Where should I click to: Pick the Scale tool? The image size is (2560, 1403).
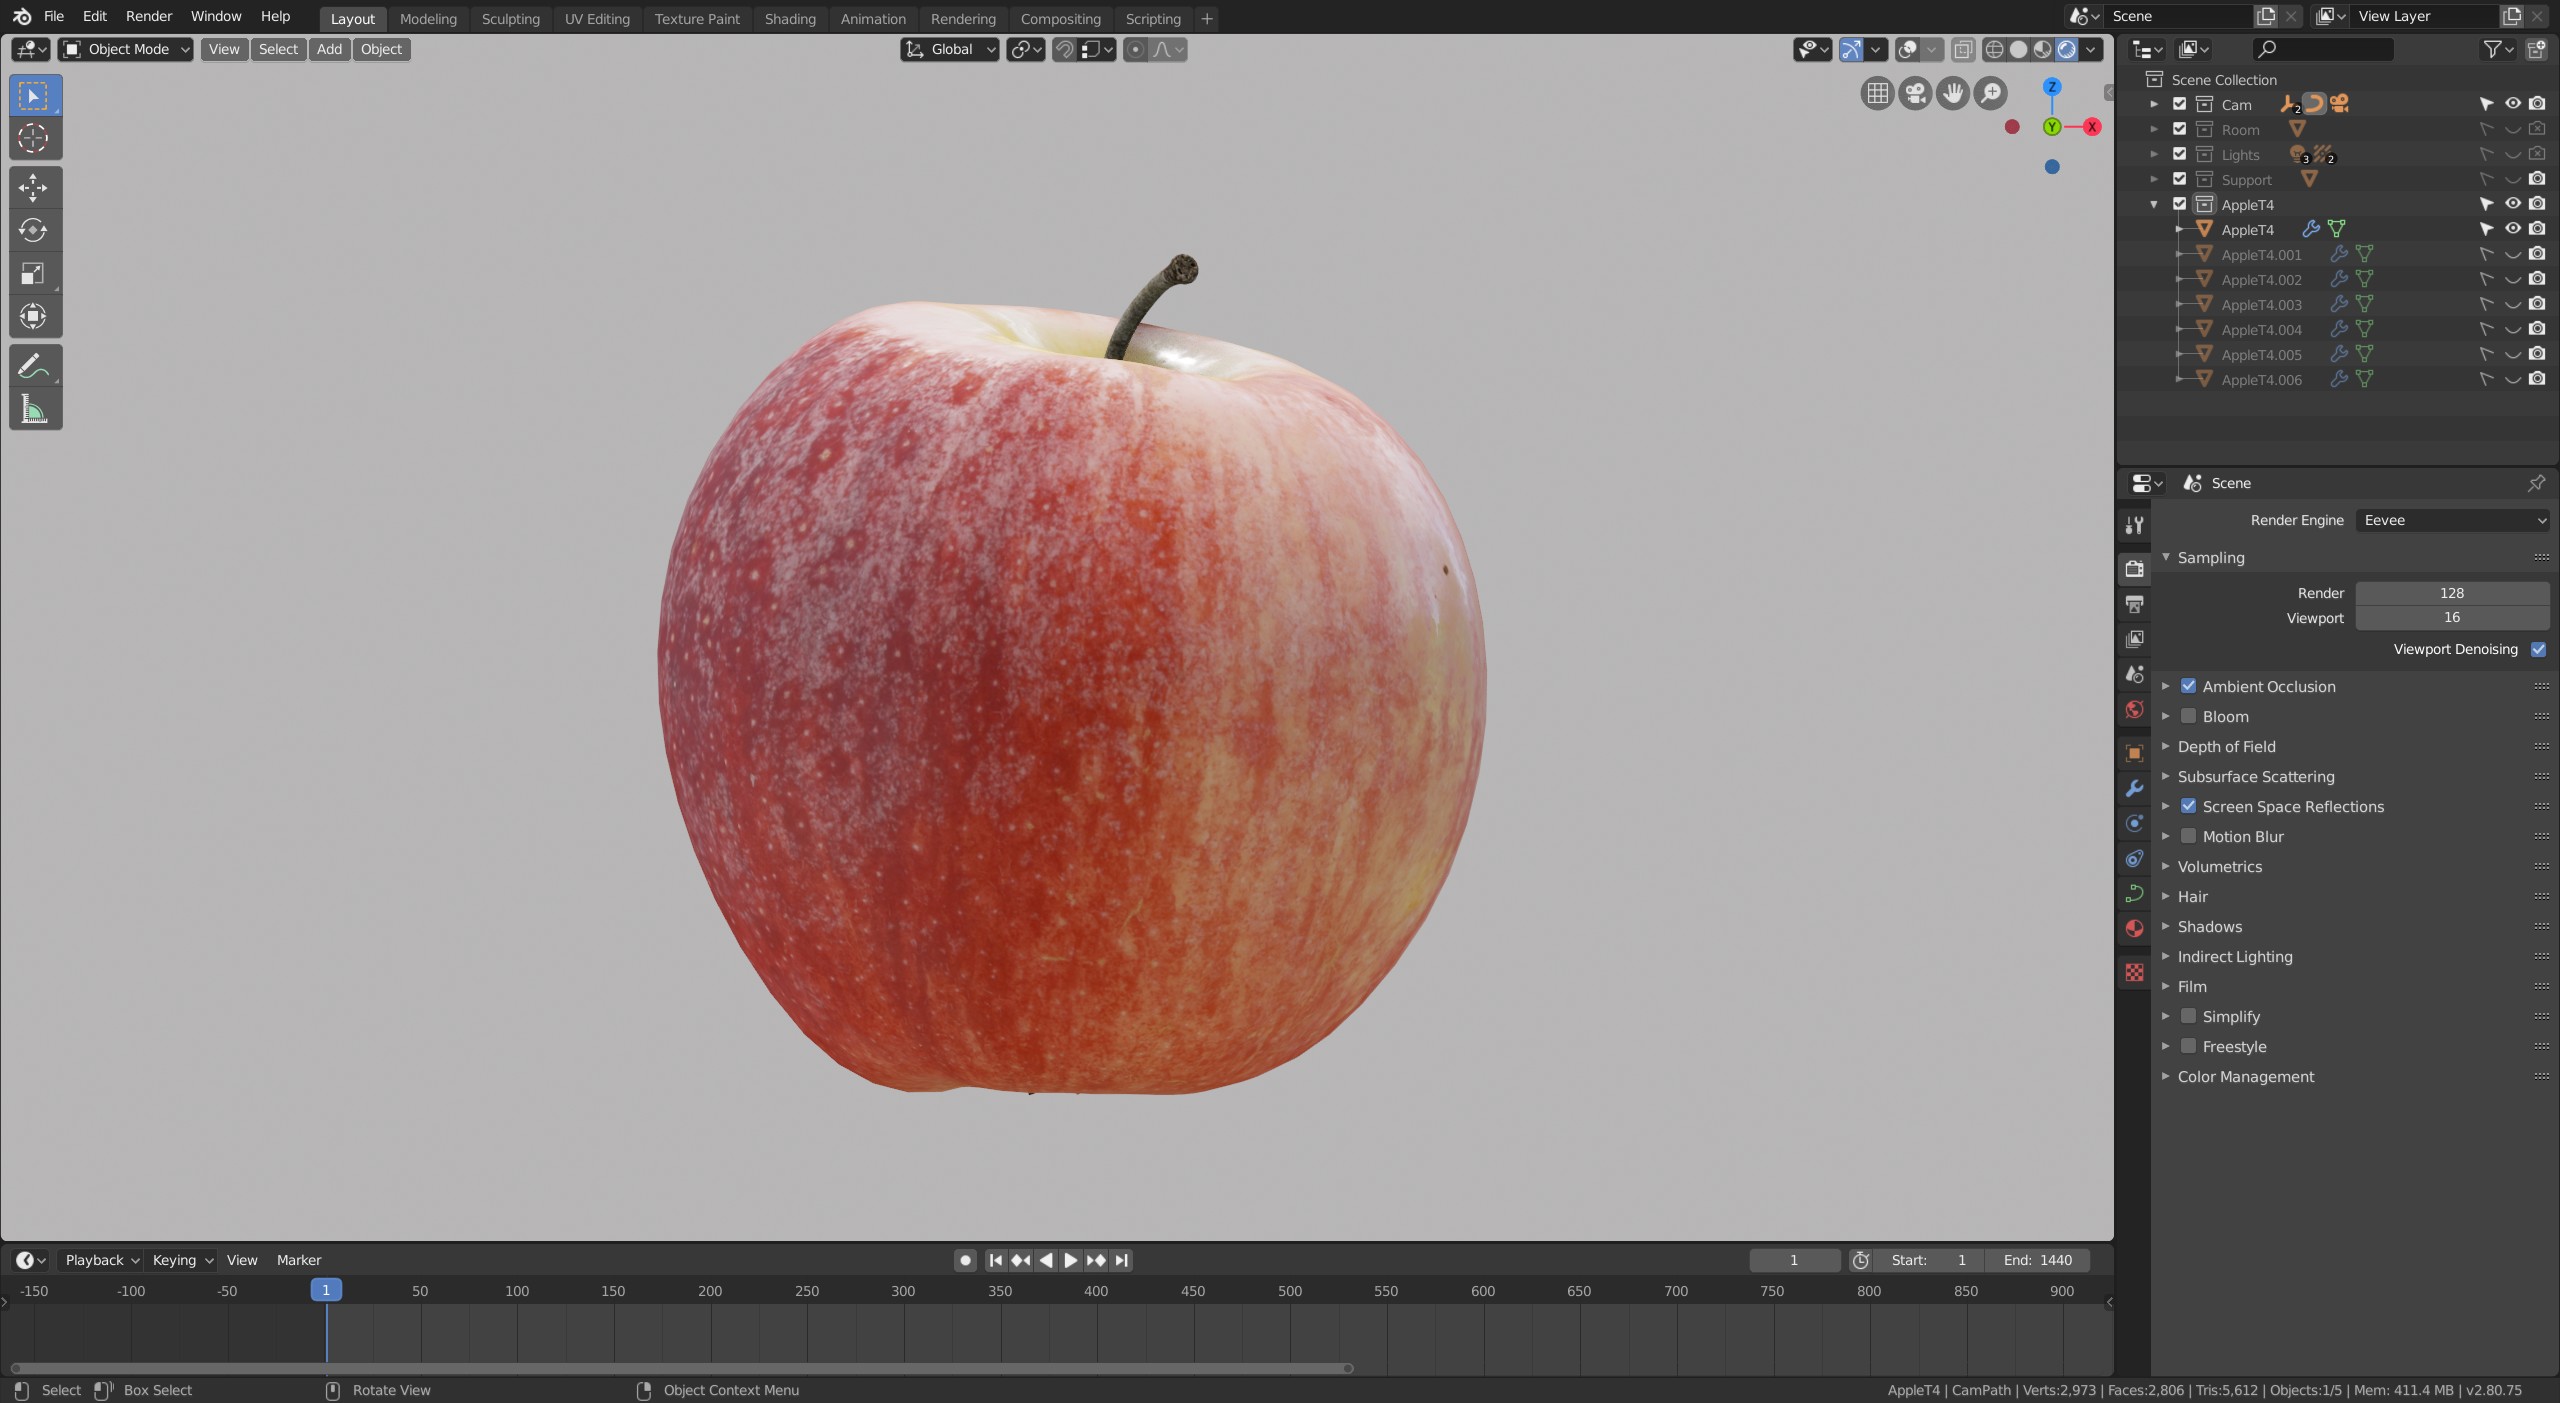click(34, 274)
